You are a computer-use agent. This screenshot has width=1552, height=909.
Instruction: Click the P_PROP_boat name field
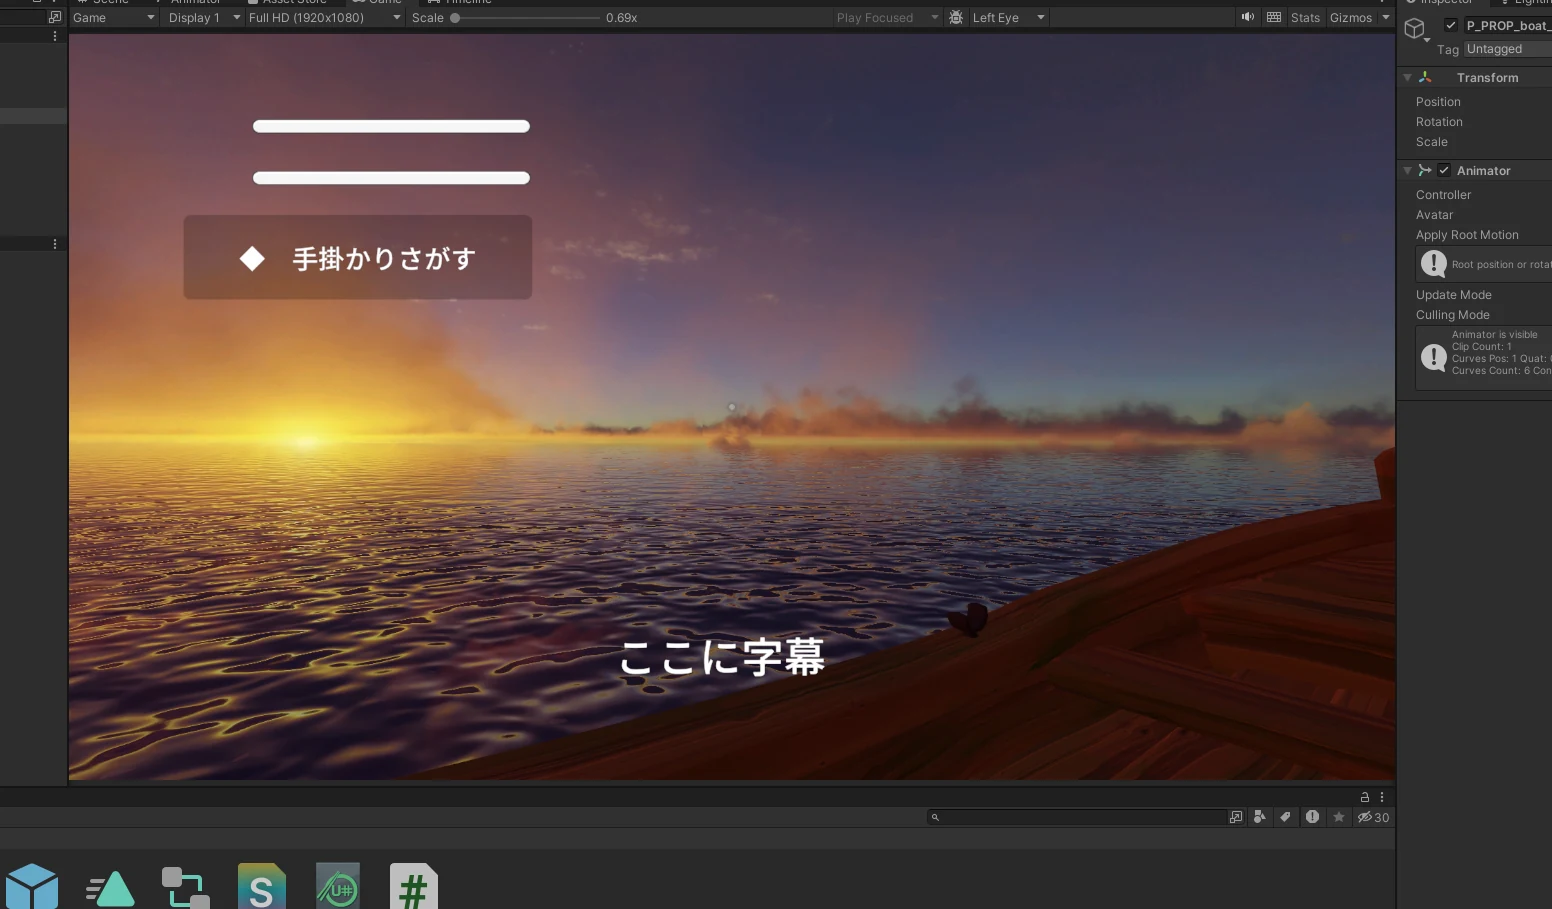point(1508,25)
